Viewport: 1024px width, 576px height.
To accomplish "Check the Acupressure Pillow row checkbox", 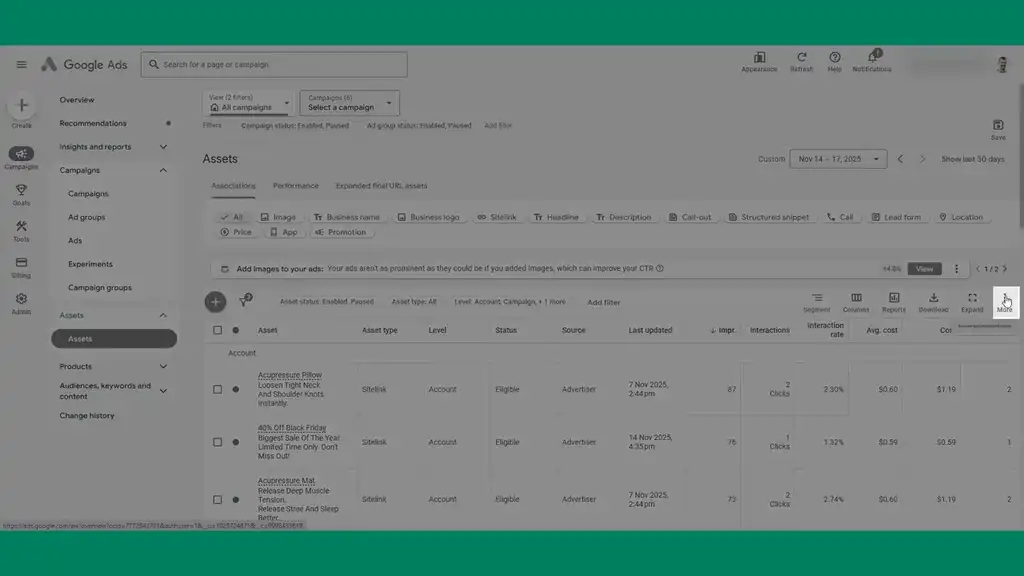I will [x=217, y=387].
